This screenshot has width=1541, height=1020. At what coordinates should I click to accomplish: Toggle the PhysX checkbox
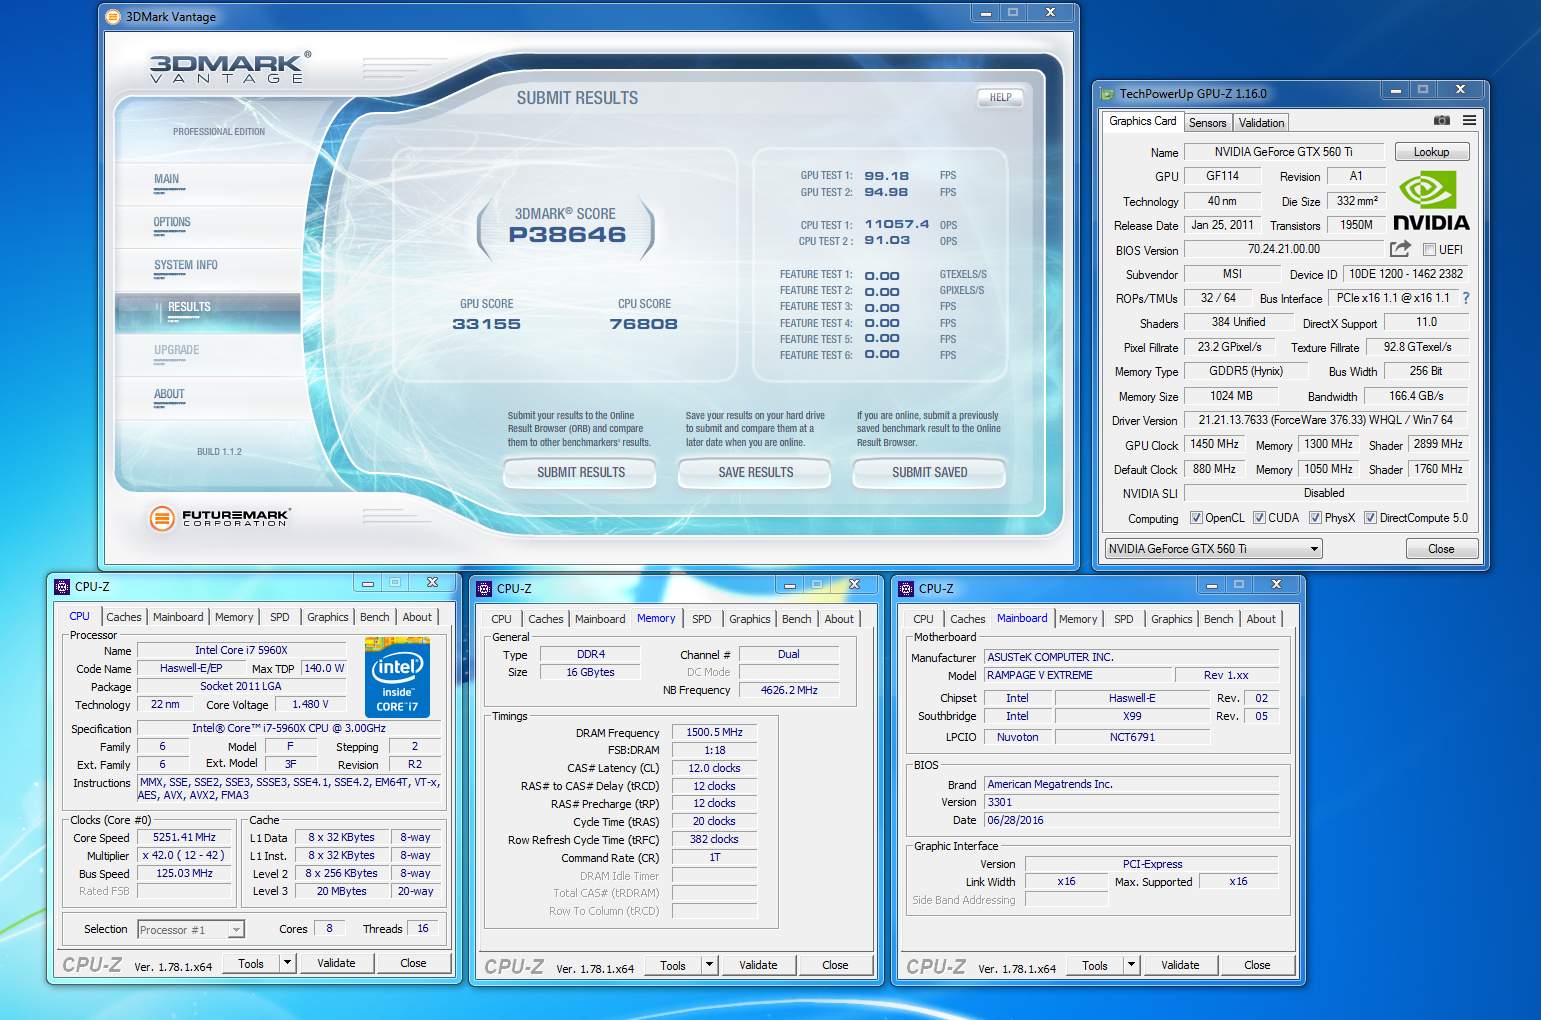coord(1315,518)
